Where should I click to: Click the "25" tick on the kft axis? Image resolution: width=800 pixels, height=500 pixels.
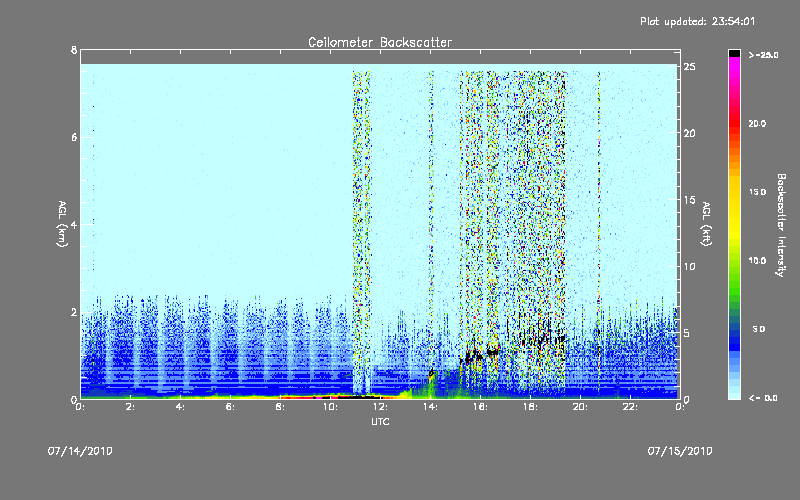click(x=689, y=67)
